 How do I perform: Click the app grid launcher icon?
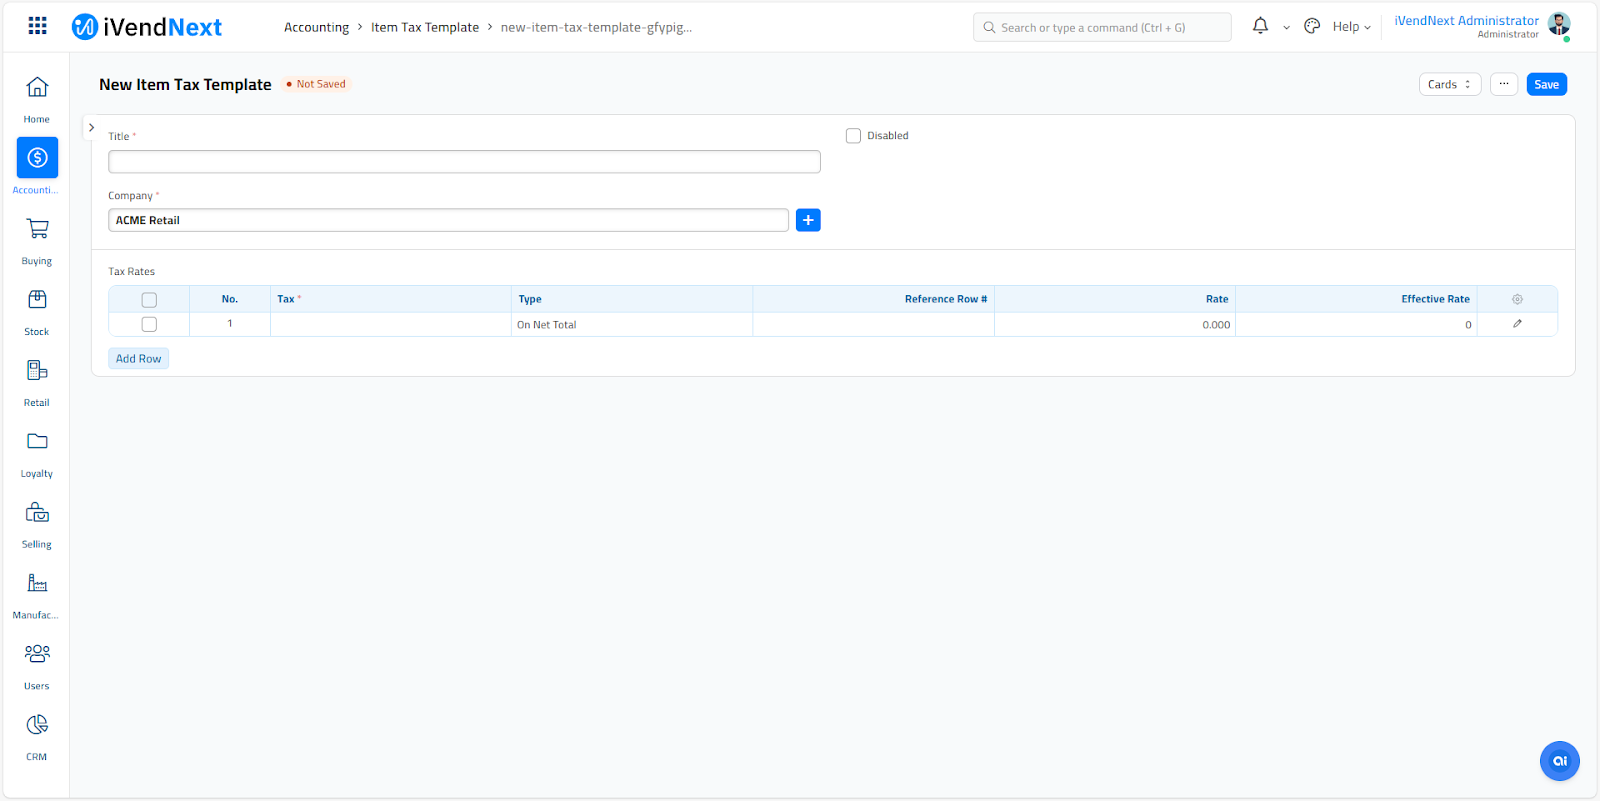click(37, 27)
